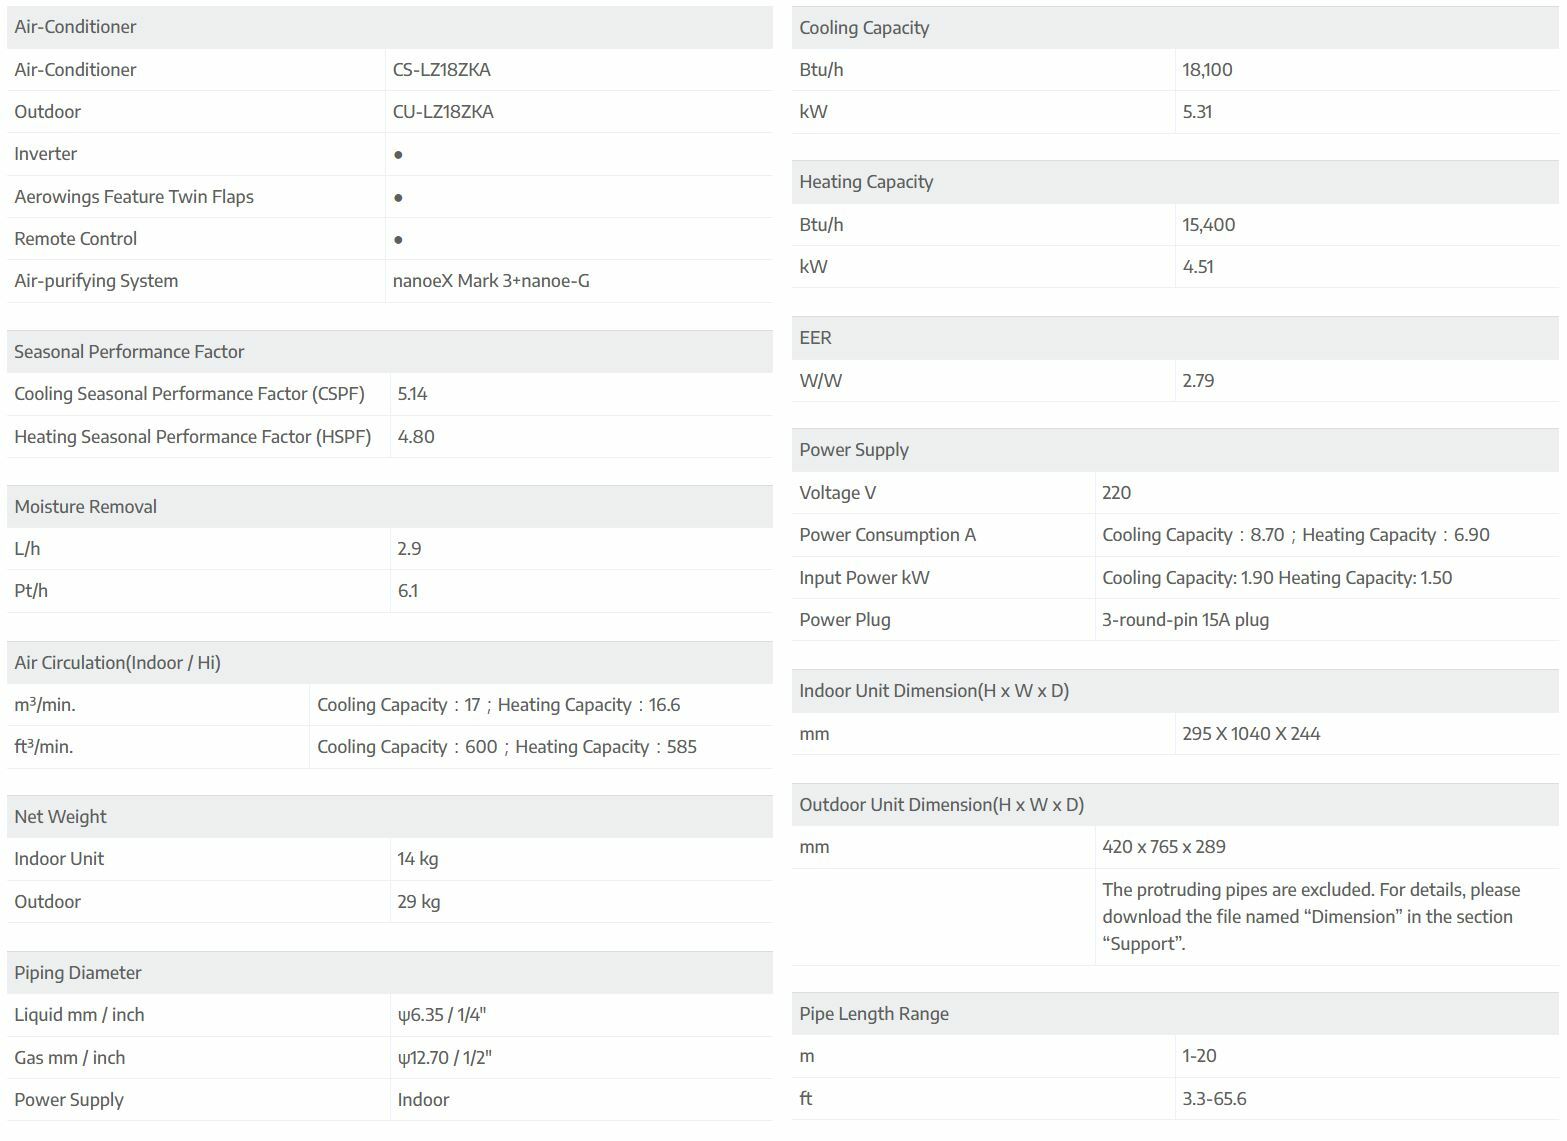Click the Cooling Capacity section header

[864, 28]
